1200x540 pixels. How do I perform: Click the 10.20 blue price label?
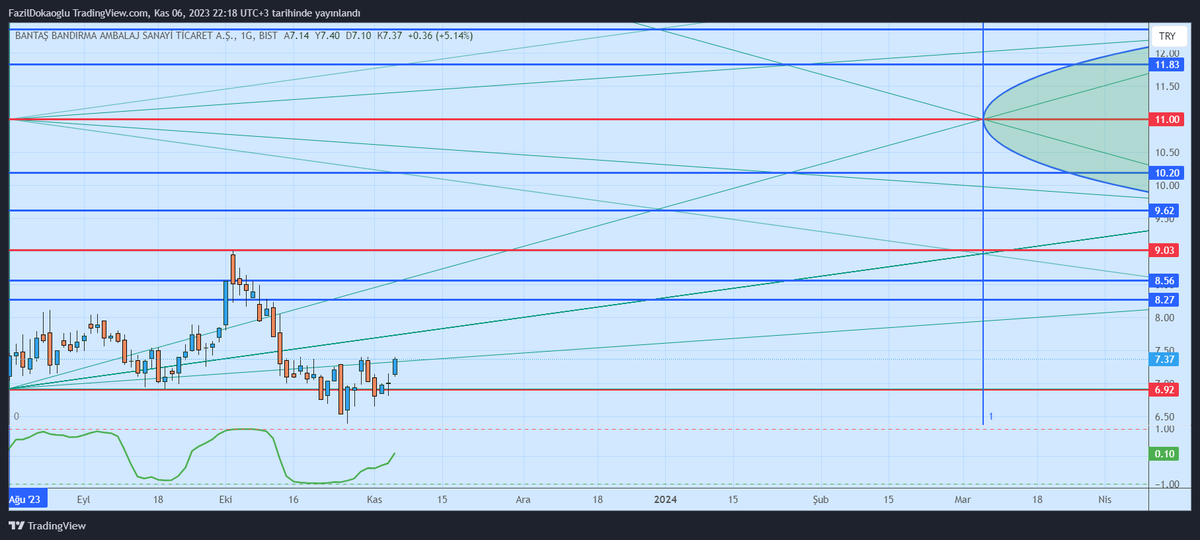1166,173
